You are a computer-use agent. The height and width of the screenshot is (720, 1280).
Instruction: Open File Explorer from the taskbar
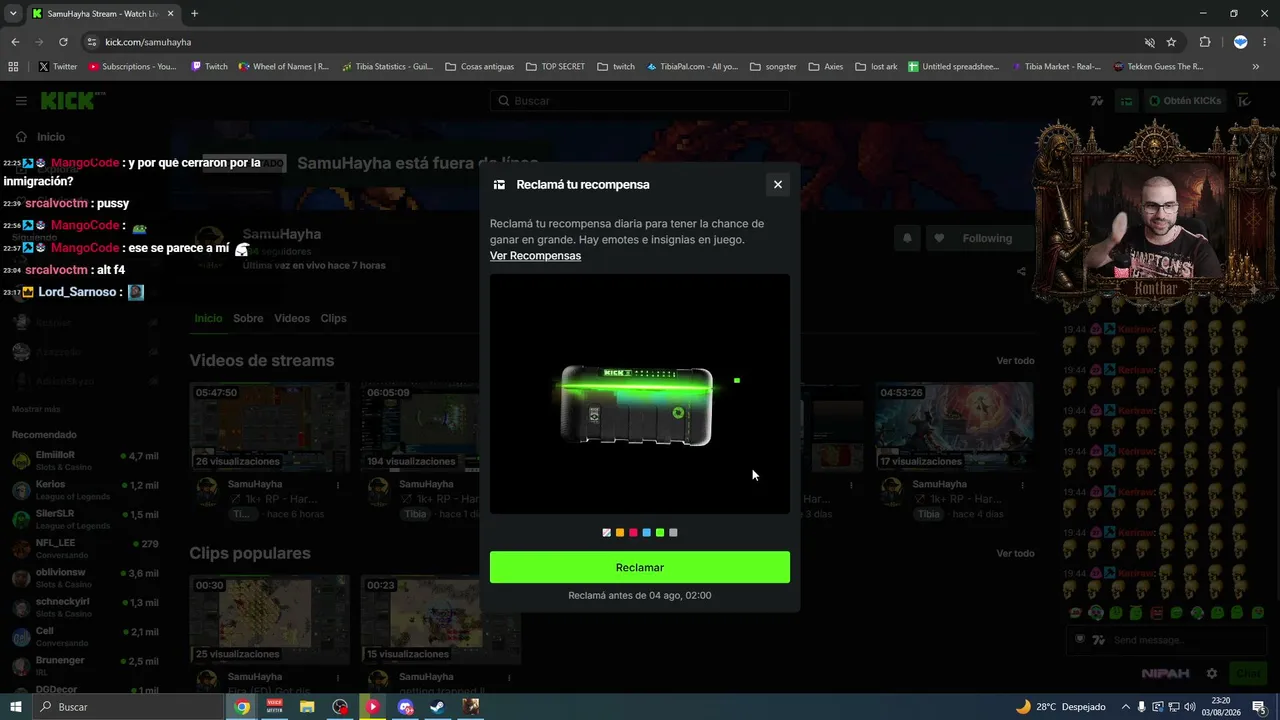point(307,707)
